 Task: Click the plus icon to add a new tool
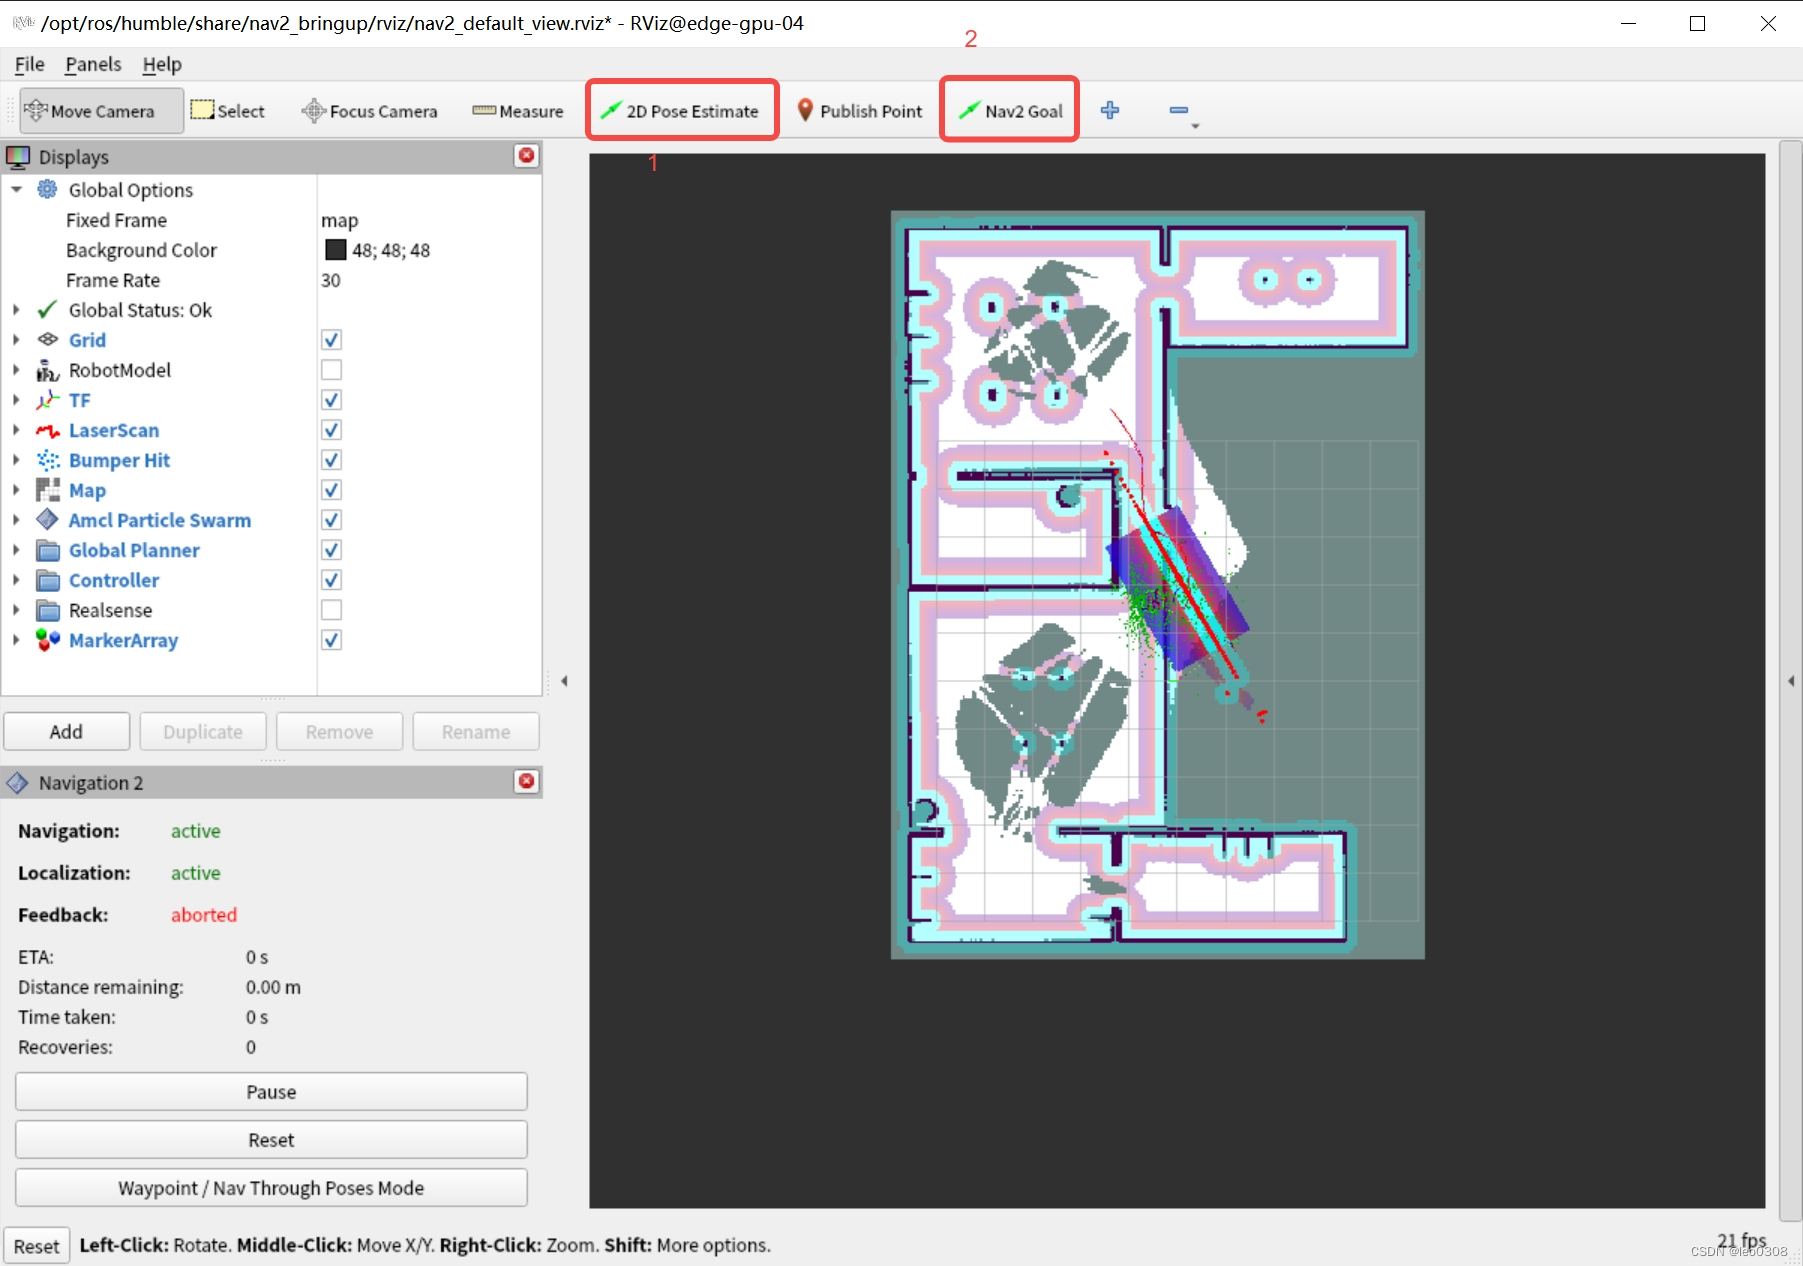coord(1110,110)
